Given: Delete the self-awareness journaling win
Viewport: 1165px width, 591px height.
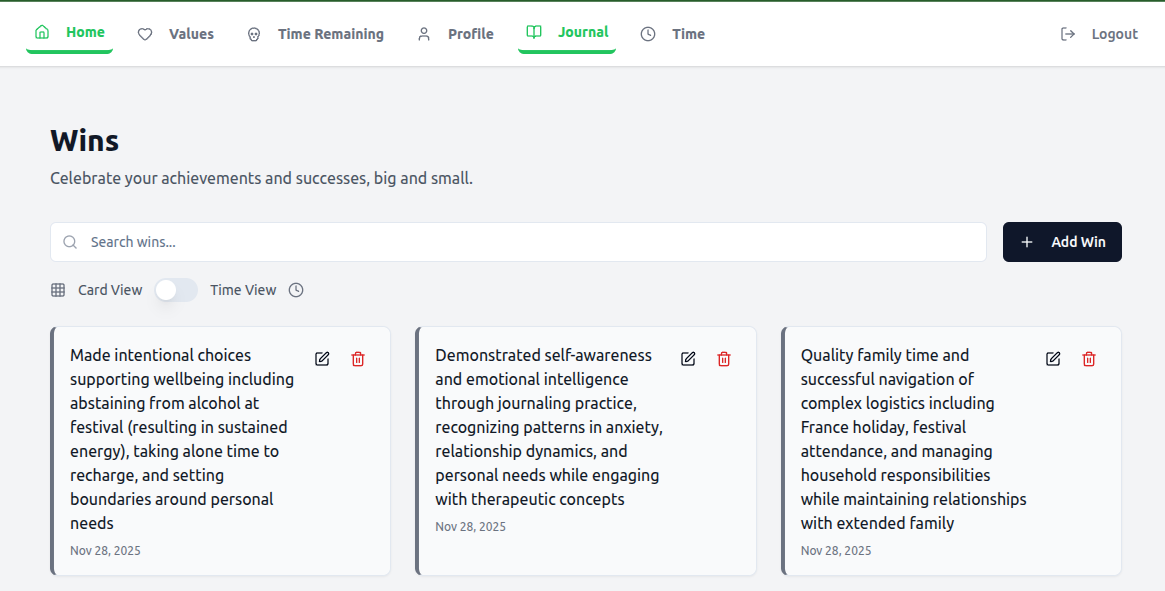Looking at the screenshot, I should [724, 359].
